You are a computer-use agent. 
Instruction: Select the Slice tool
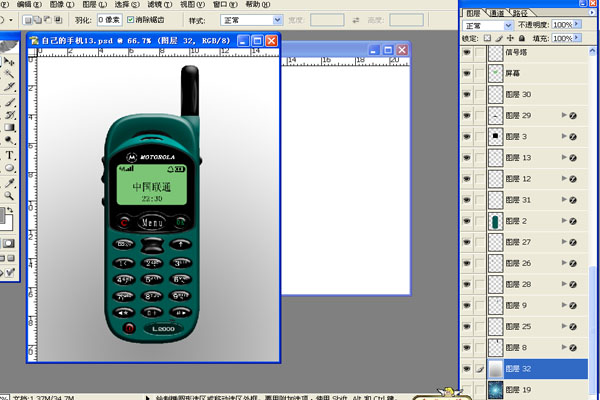pos(9,87)
